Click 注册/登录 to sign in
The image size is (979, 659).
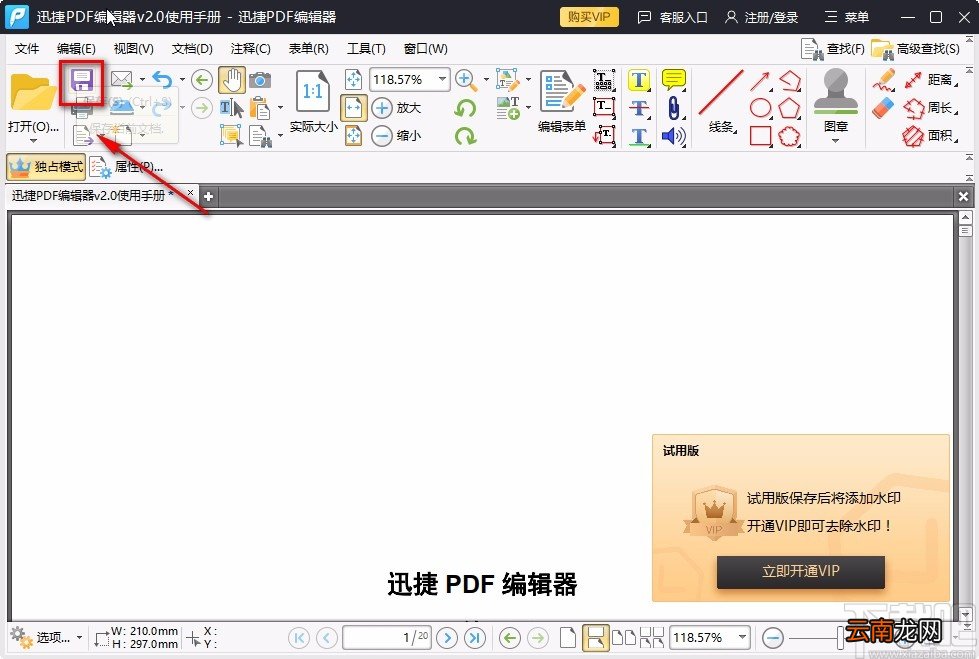(762, 17)
